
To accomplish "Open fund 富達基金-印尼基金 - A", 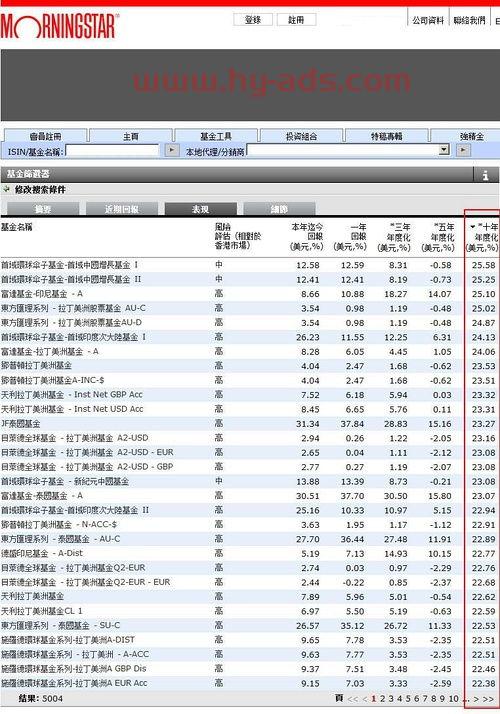I will tap(42, 294).
